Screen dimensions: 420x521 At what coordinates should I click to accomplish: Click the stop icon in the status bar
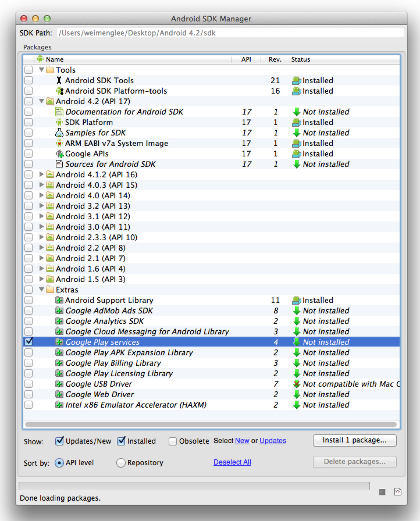pos(382,492)
